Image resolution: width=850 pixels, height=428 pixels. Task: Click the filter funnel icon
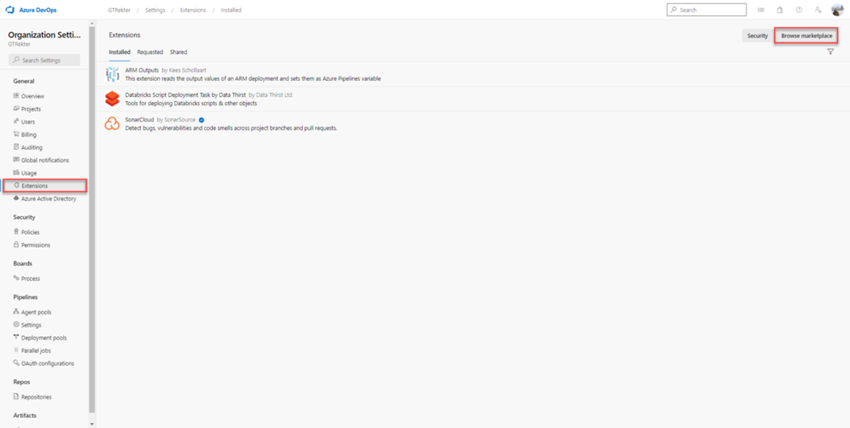pyautogui.click(x=830, y=51)
